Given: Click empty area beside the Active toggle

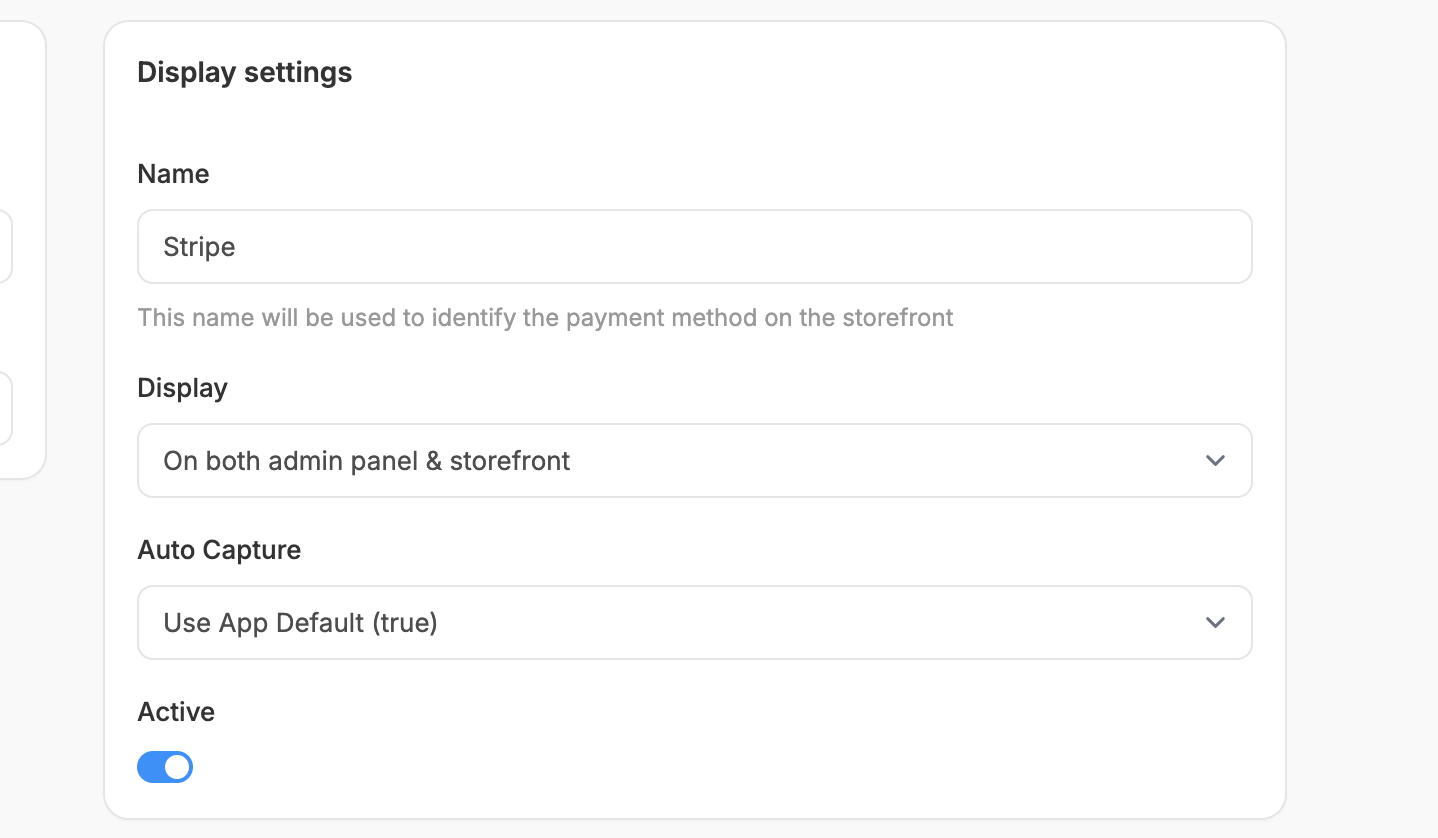Looking at the screenshot, I should [600, 767].
